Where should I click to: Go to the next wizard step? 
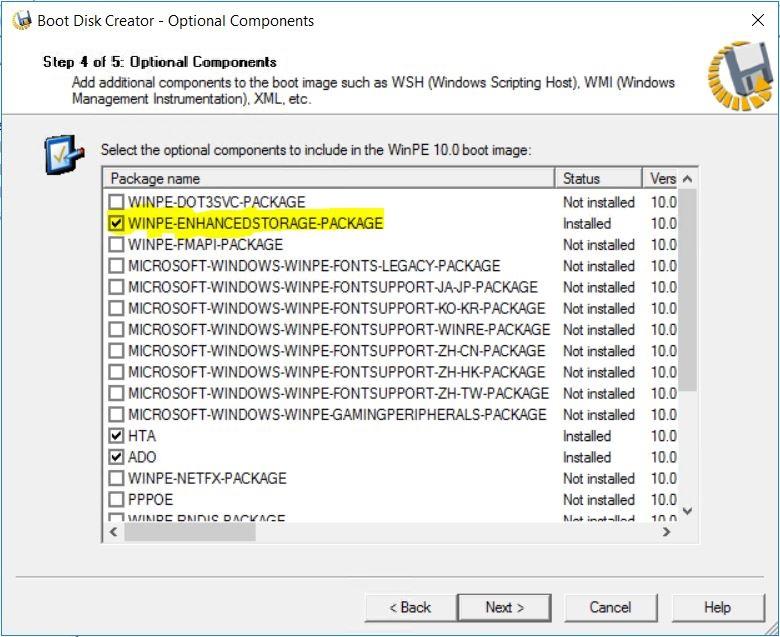coord(504,607)
